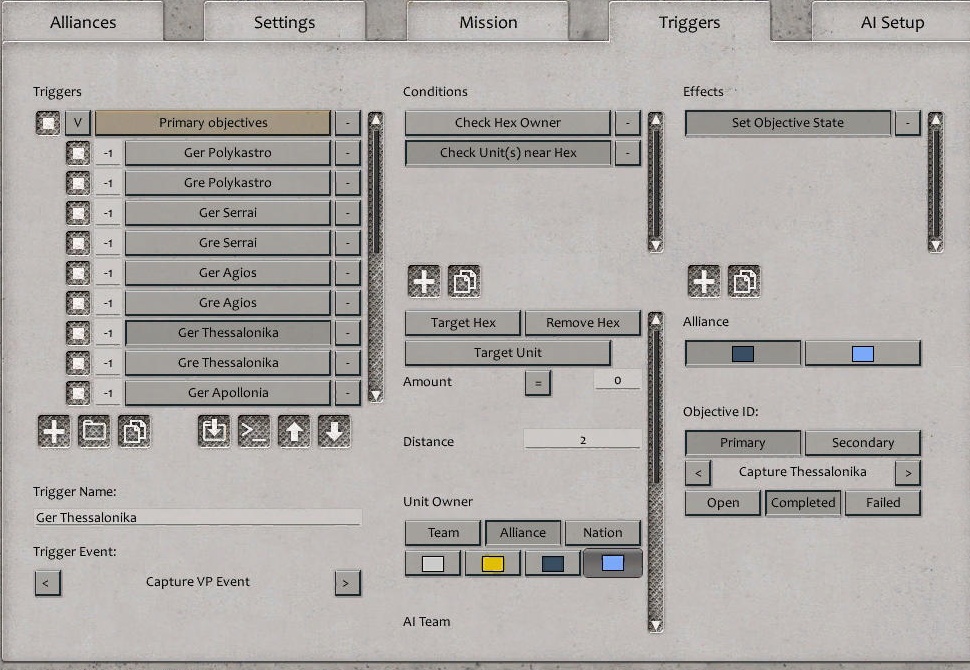Remove the Set Objective State effect

tap(908, 122)
